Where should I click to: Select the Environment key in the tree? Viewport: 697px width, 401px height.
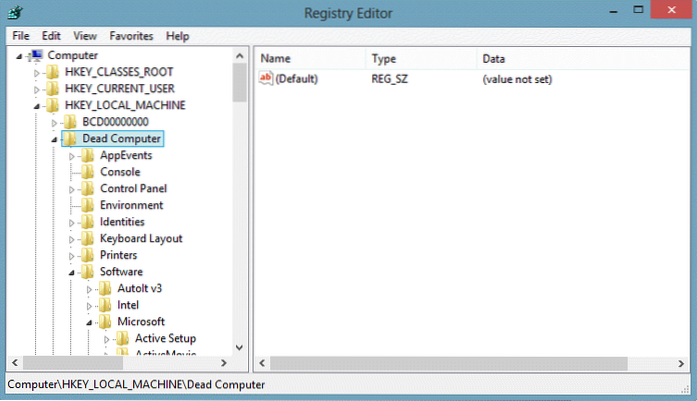[x=131, y=205]
